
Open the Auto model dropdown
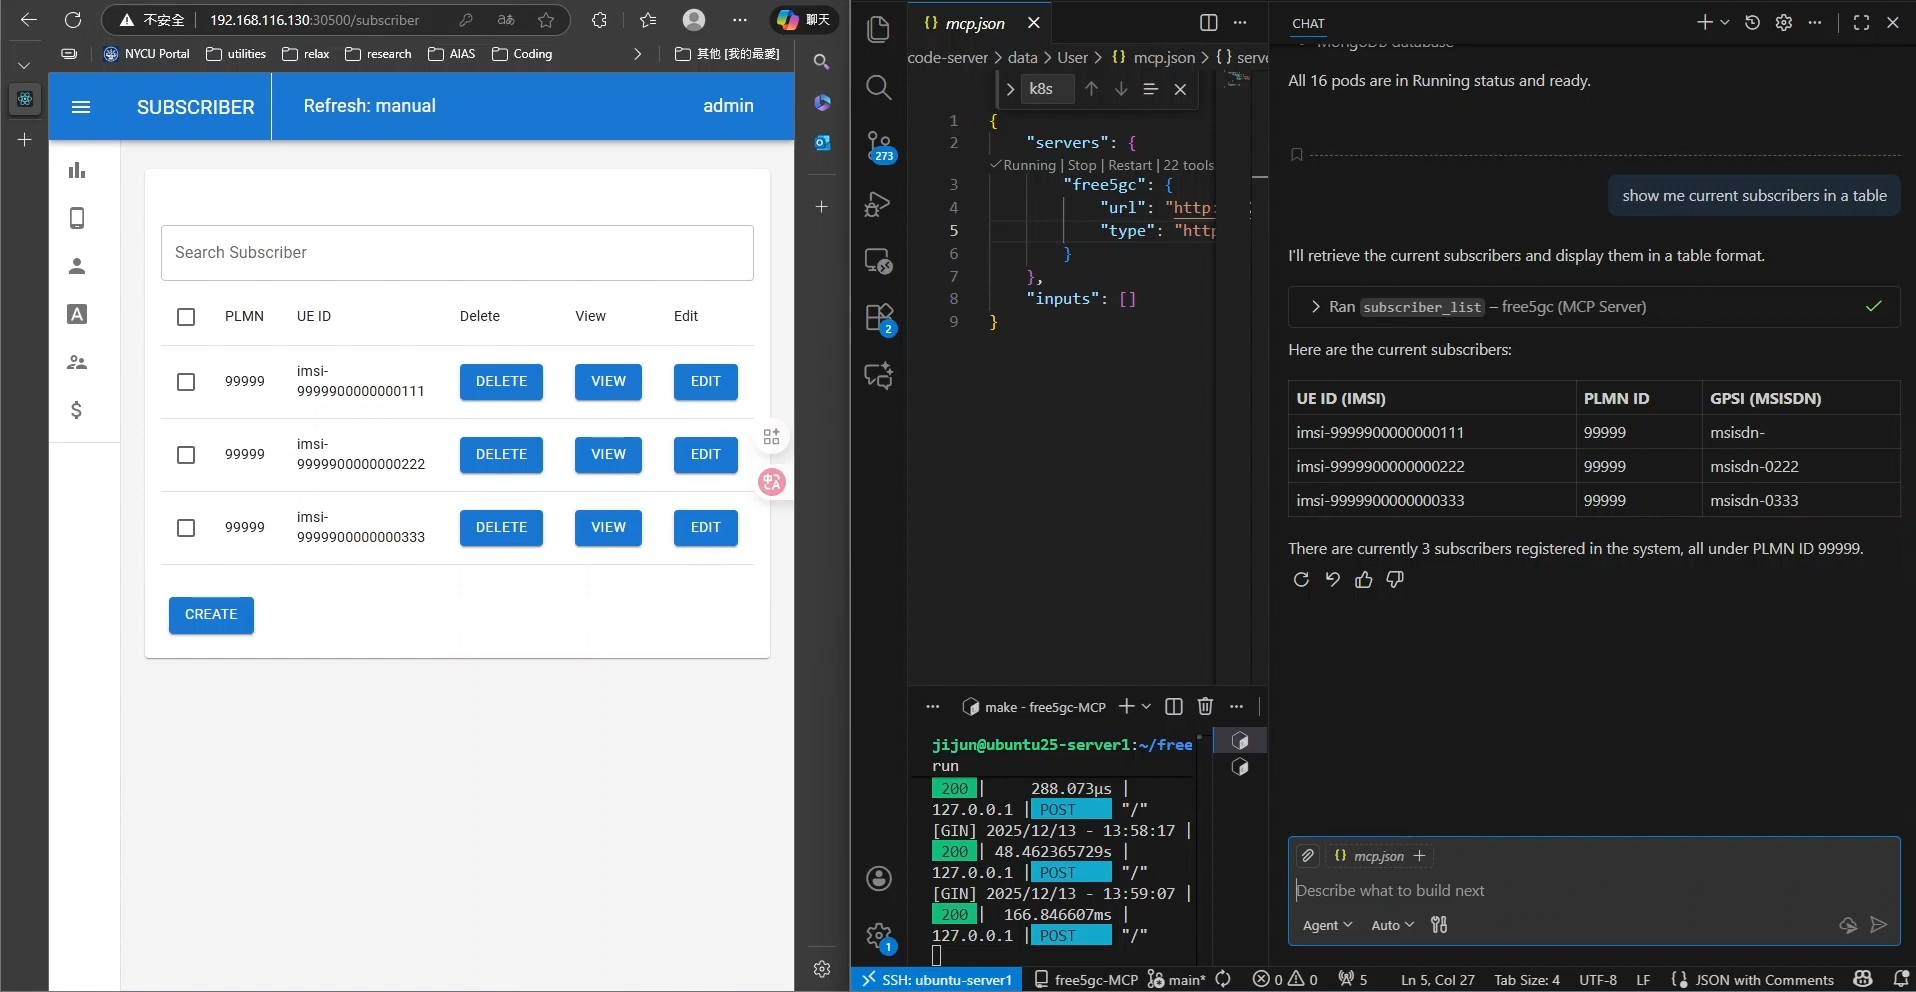click(x=1392, y=926)
